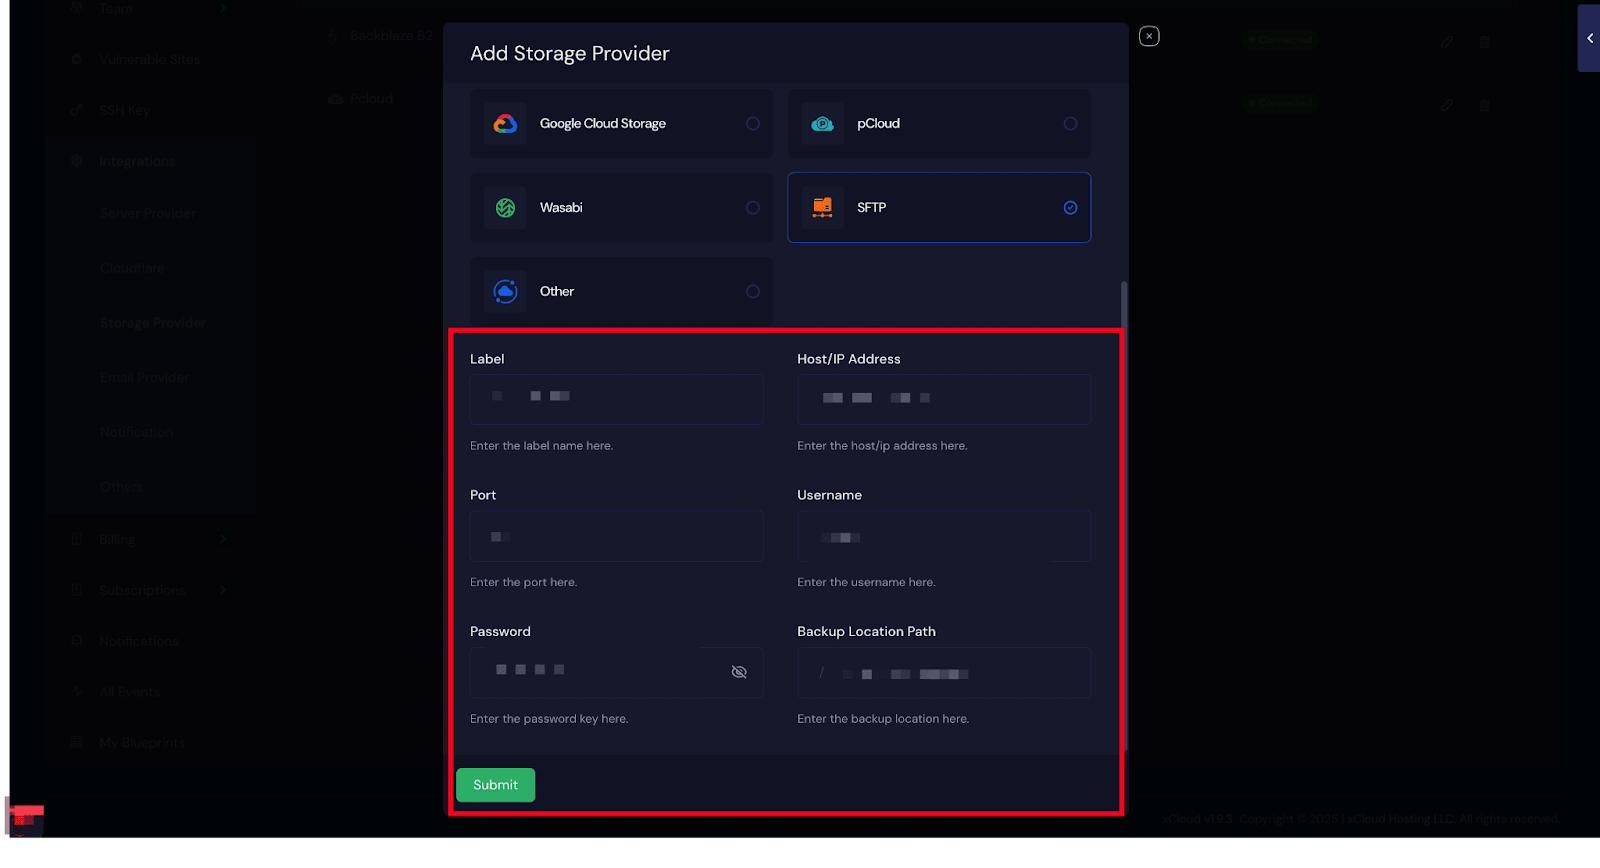
Task: Click the pCloud cloud icon
Action: [822, 123]
